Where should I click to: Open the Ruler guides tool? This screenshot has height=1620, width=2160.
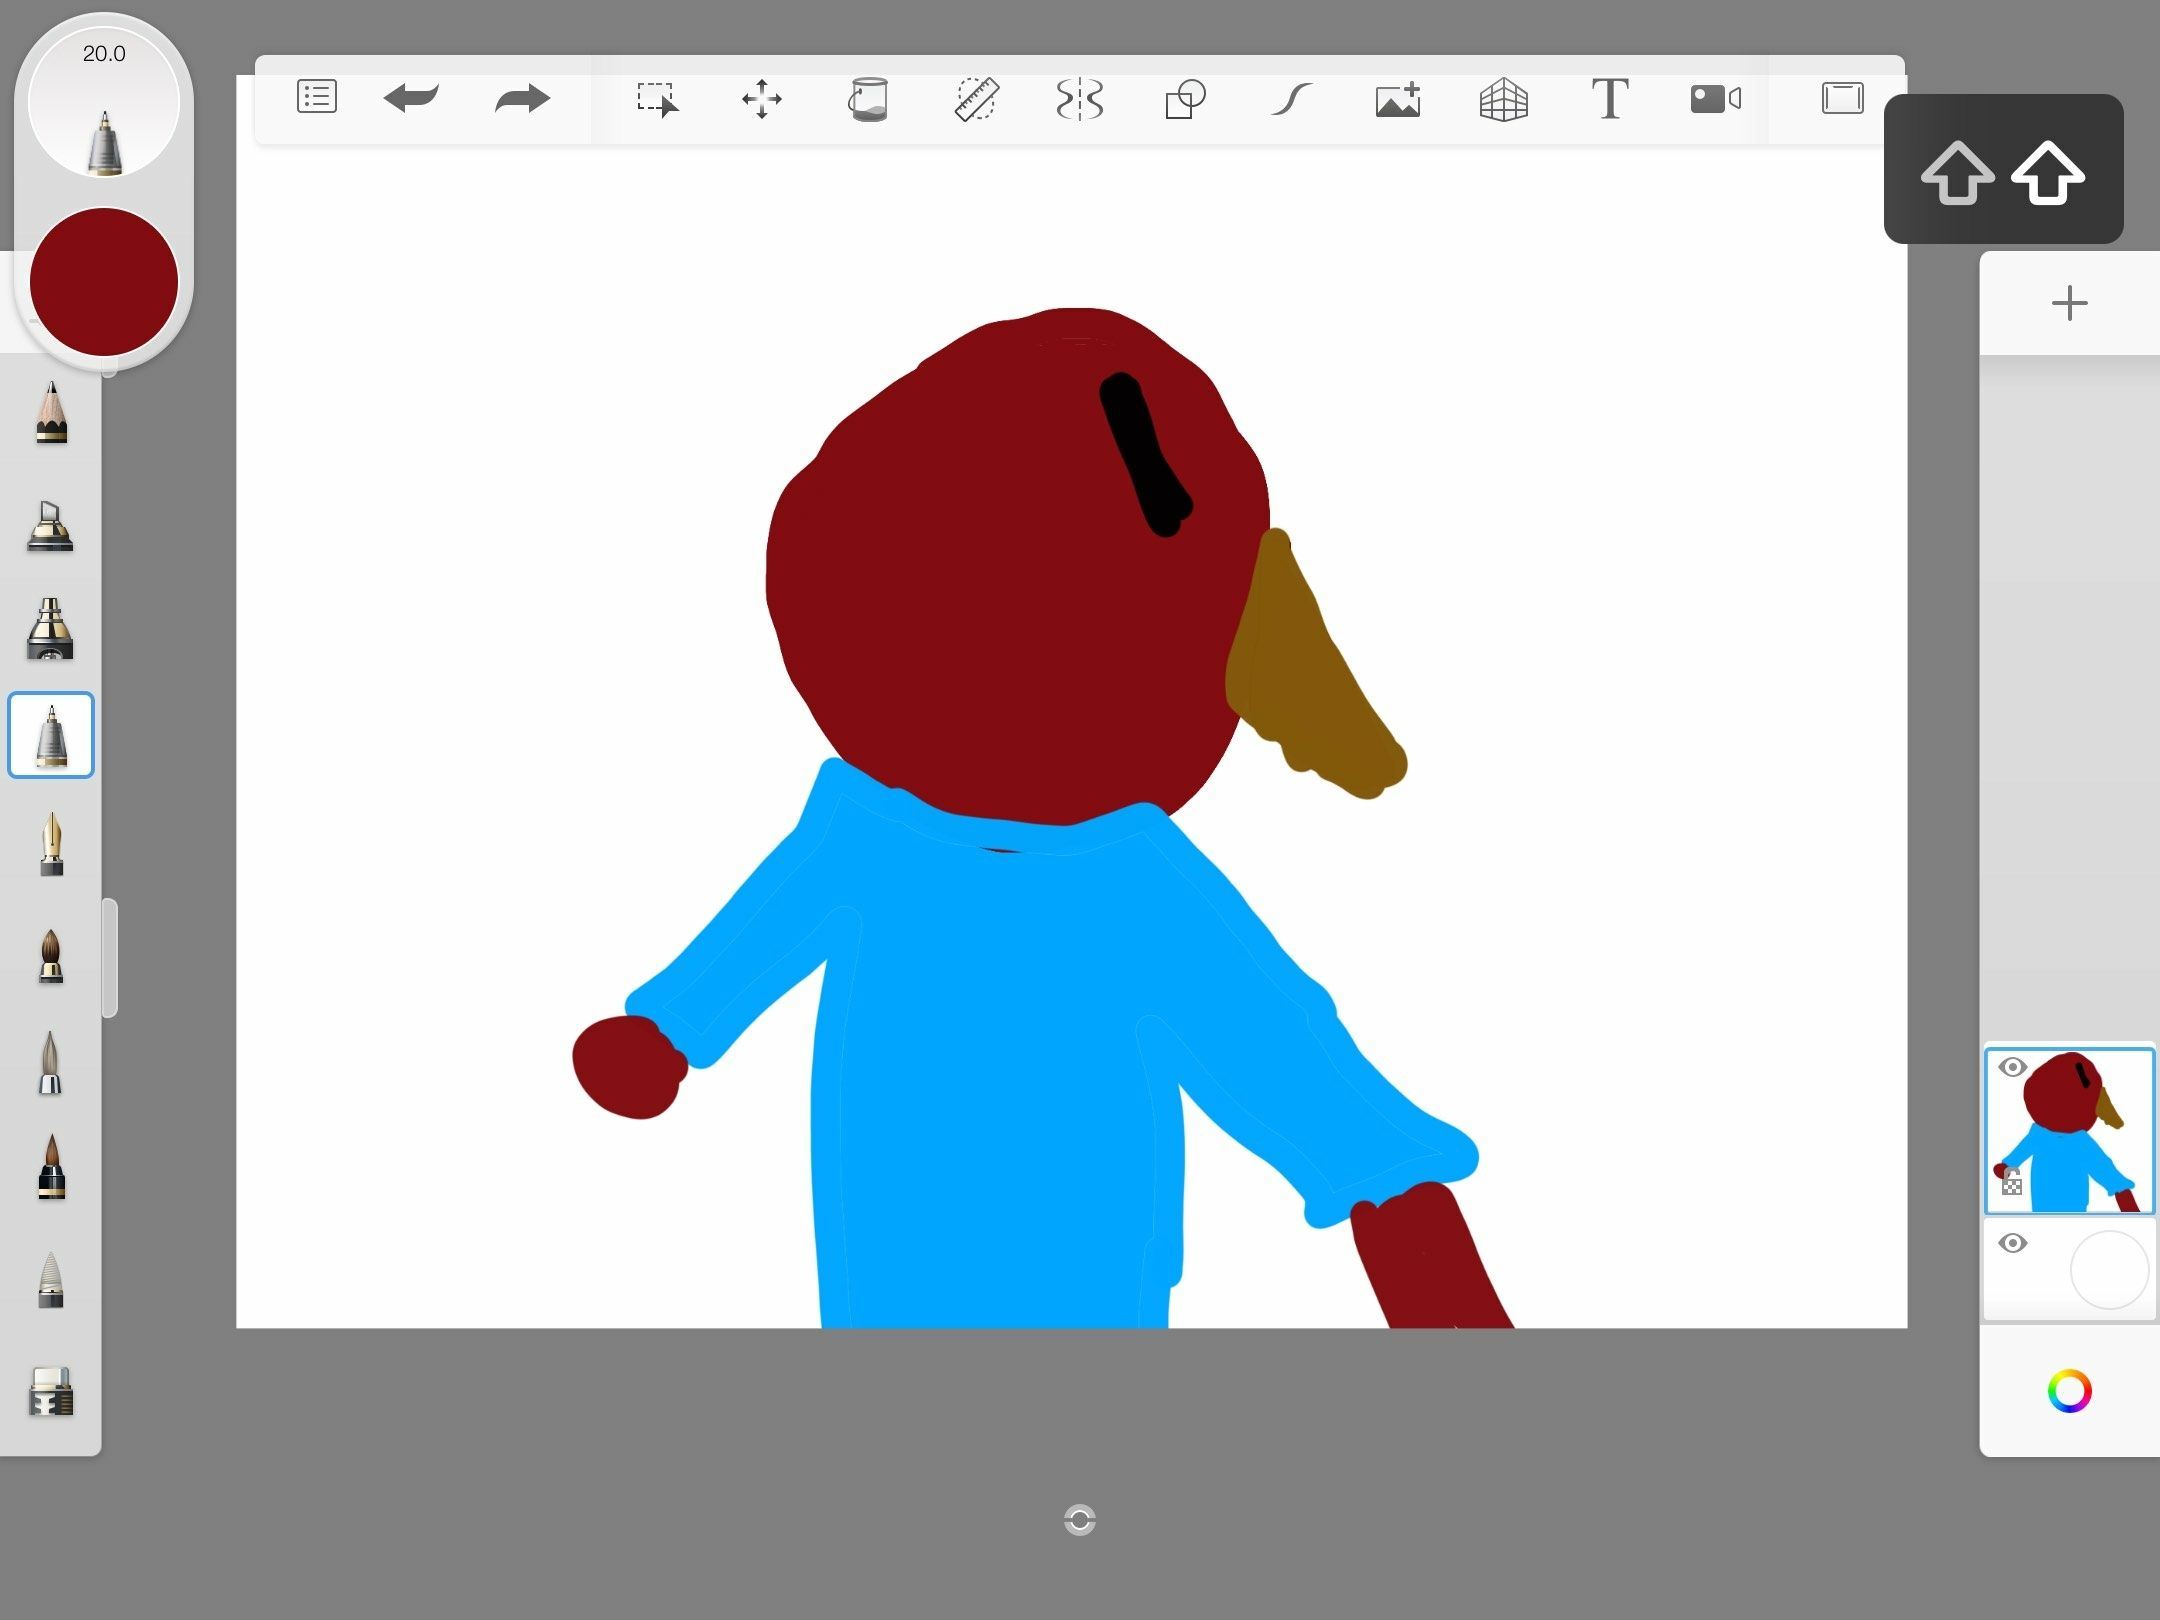(975, 99)
